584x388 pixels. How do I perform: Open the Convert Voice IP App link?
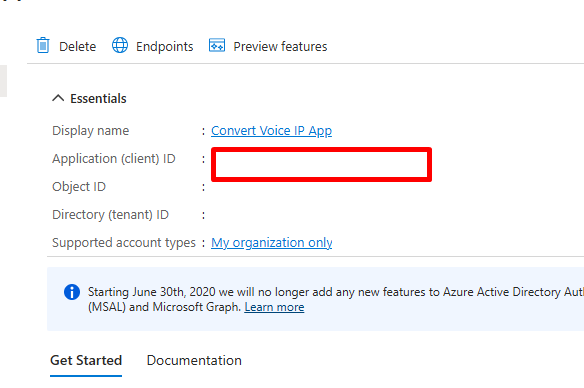pyautogui.click(x=272, y=131)
